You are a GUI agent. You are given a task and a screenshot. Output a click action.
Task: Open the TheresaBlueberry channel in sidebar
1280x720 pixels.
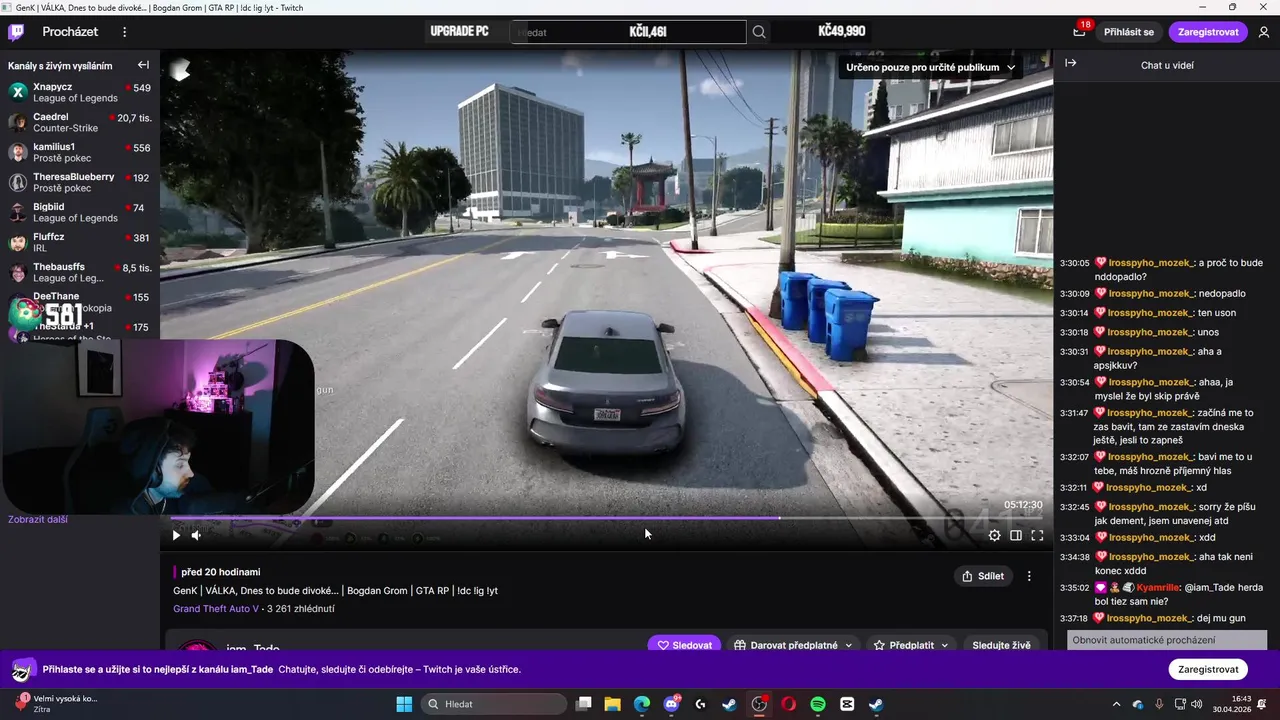click(80, 182)
